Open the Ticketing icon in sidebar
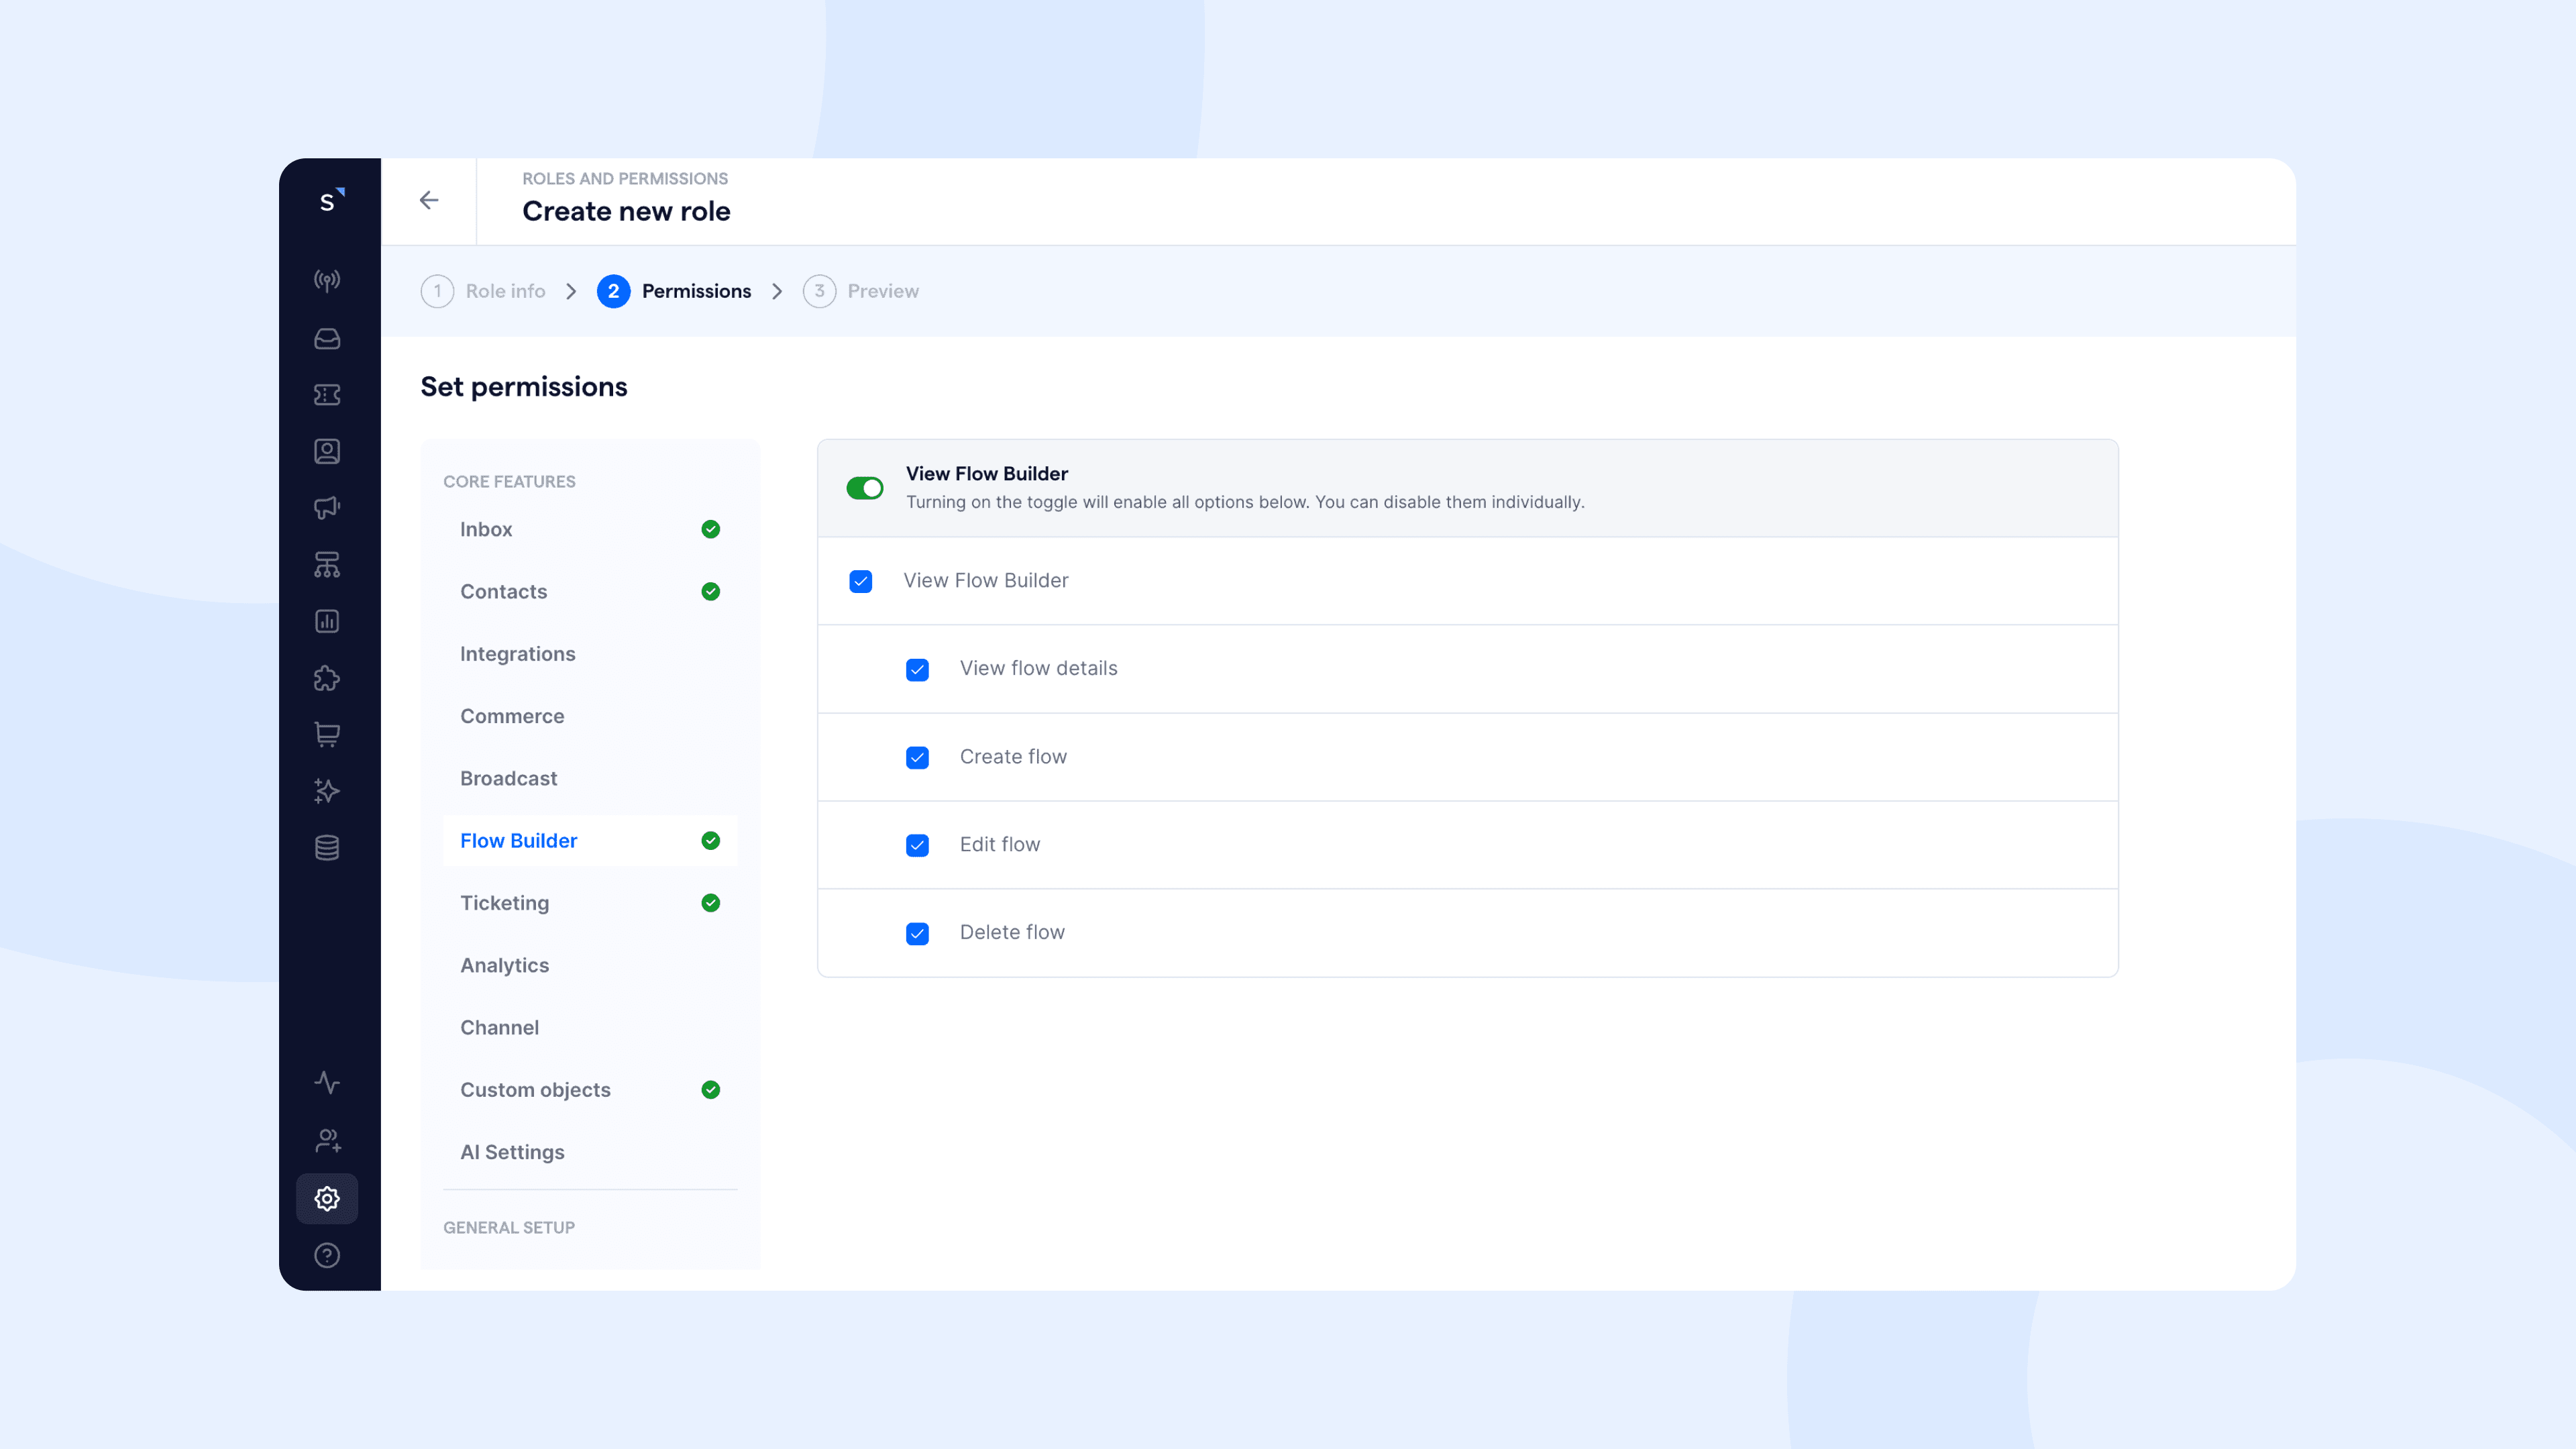Image resolution: width=2576 pixels, height=1449 pixels. tap(327, 395)
